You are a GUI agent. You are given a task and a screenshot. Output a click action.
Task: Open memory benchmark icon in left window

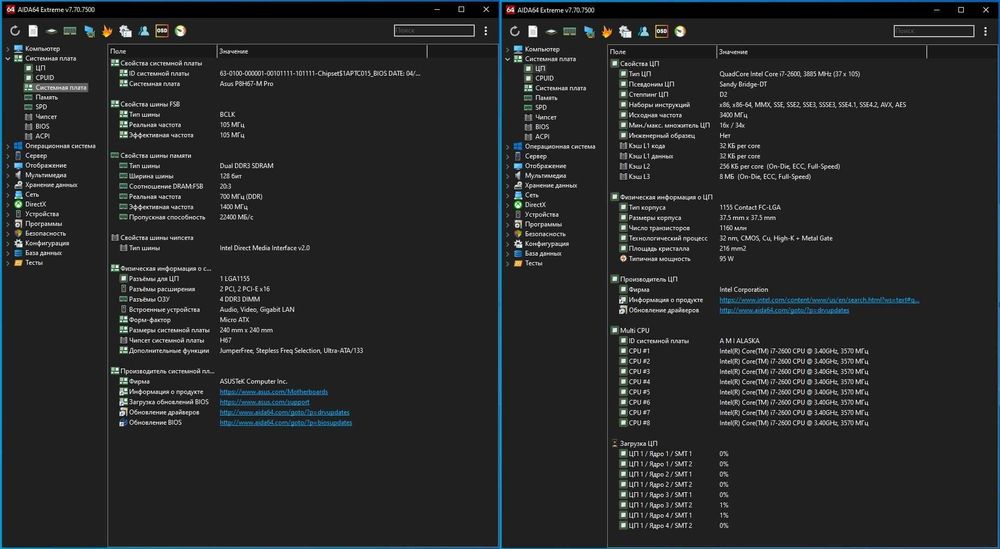(x=70, y=31)
